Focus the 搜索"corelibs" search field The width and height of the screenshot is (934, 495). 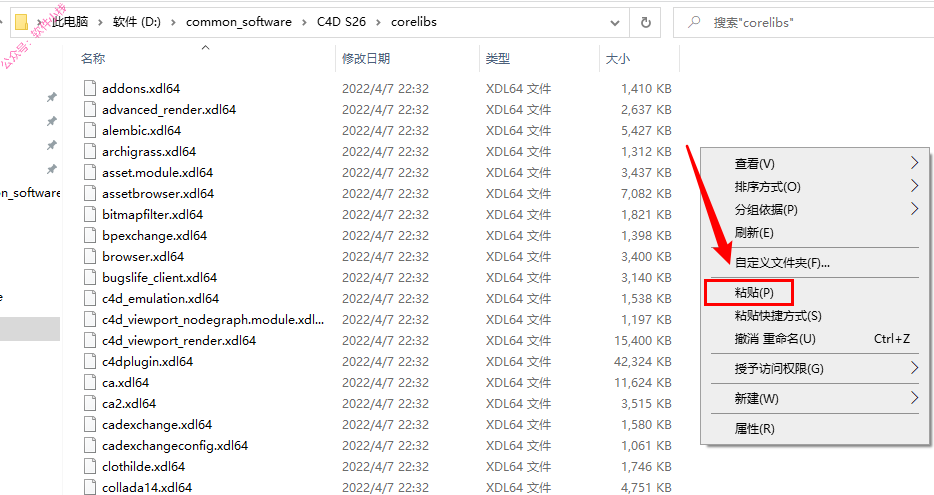point(804,22)
